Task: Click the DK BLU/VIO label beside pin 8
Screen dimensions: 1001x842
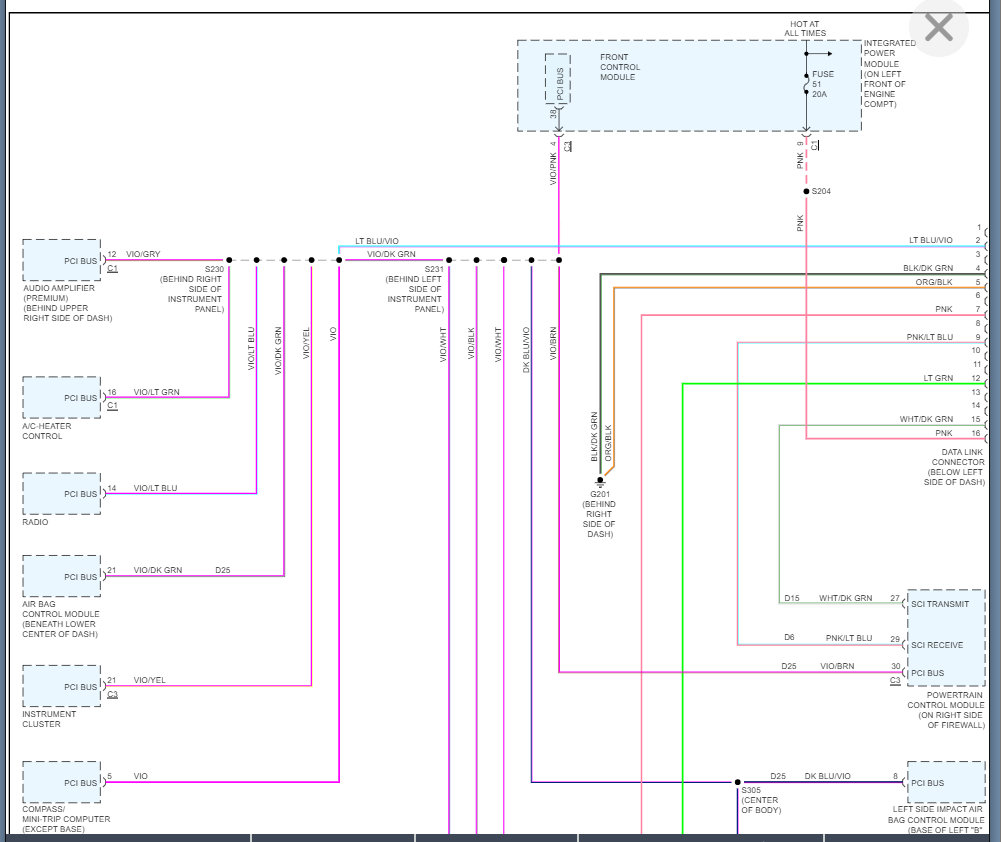Action: coord(827,776)
